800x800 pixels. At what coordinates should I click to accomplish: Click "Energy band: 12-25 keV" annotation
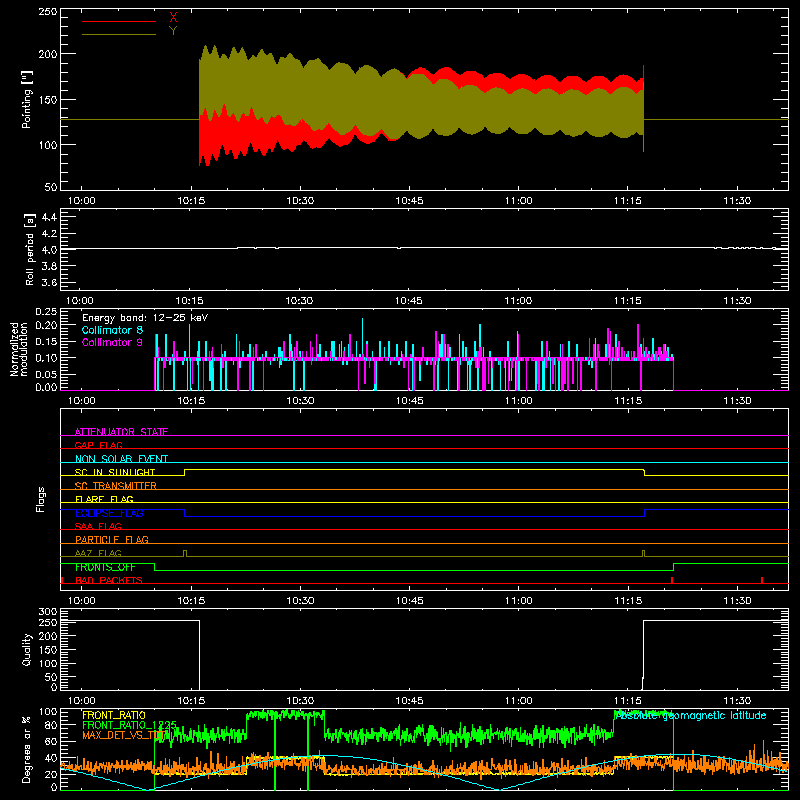(145, 318)
